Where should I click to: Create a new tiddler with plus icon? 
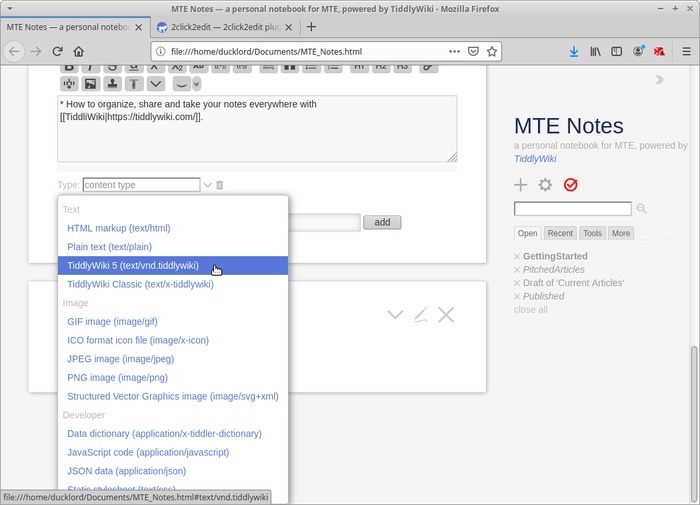coord(521,185)
